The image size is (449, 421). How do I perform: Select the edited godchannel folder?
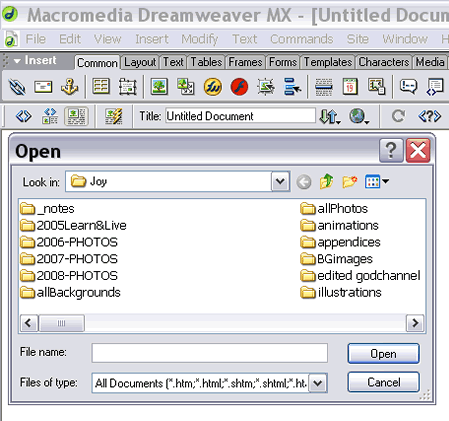coord(360,276)
